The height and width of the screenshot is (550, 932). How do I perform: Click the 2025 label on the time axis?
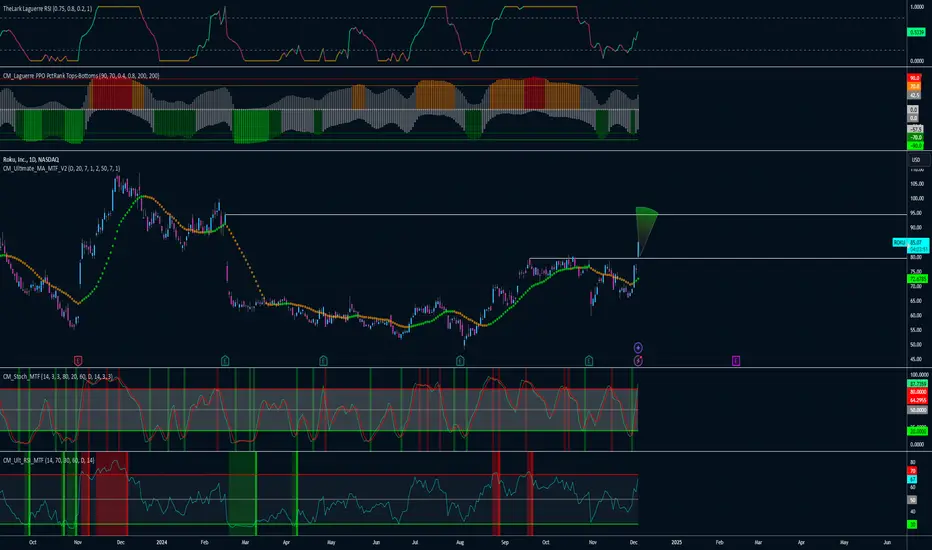[676, 542]
